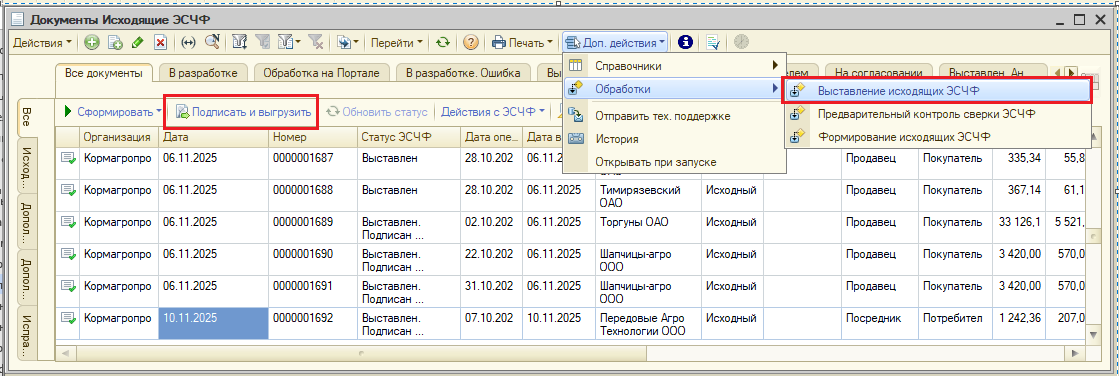Click the right arrow to show more tabs
This screenshot has width=1119, height=376.
point(1070,73)
